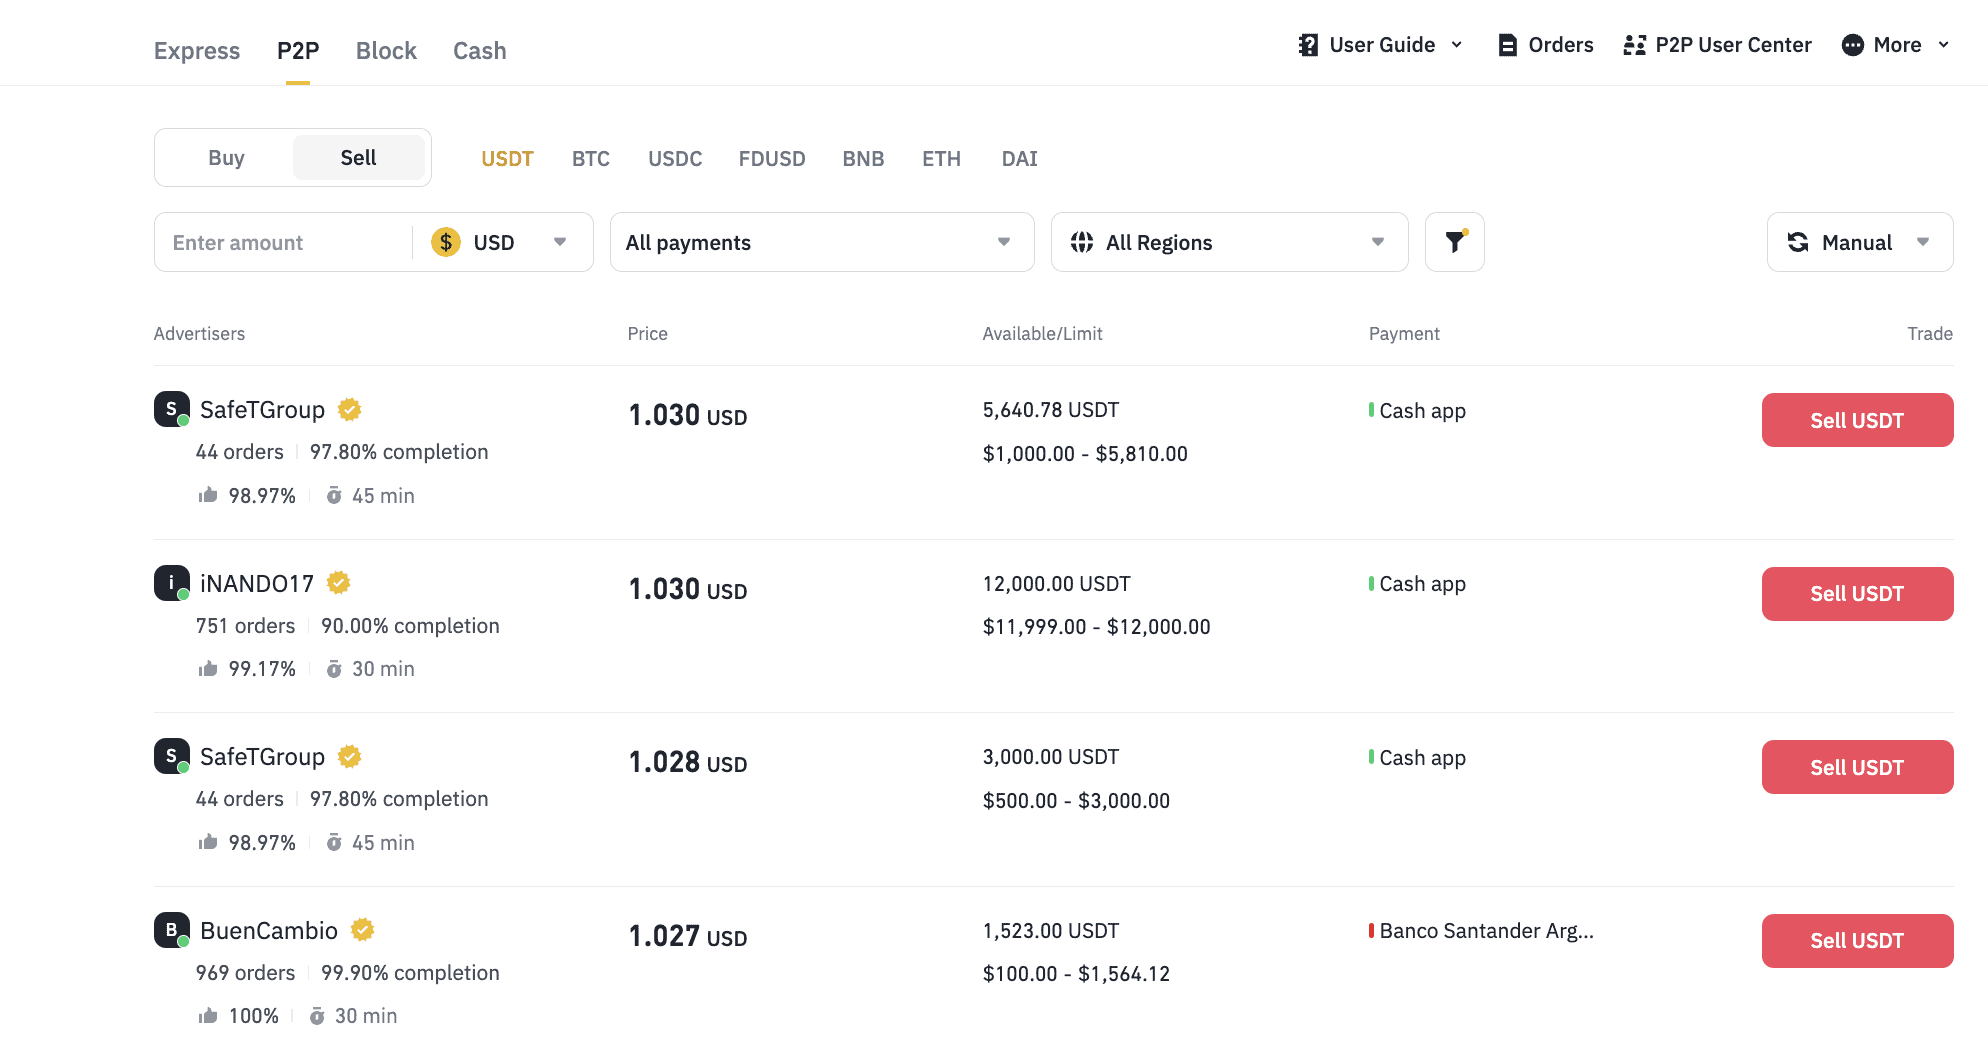Click SafeTGroup verified badge at 1.030 price

(x=349, y=410)
